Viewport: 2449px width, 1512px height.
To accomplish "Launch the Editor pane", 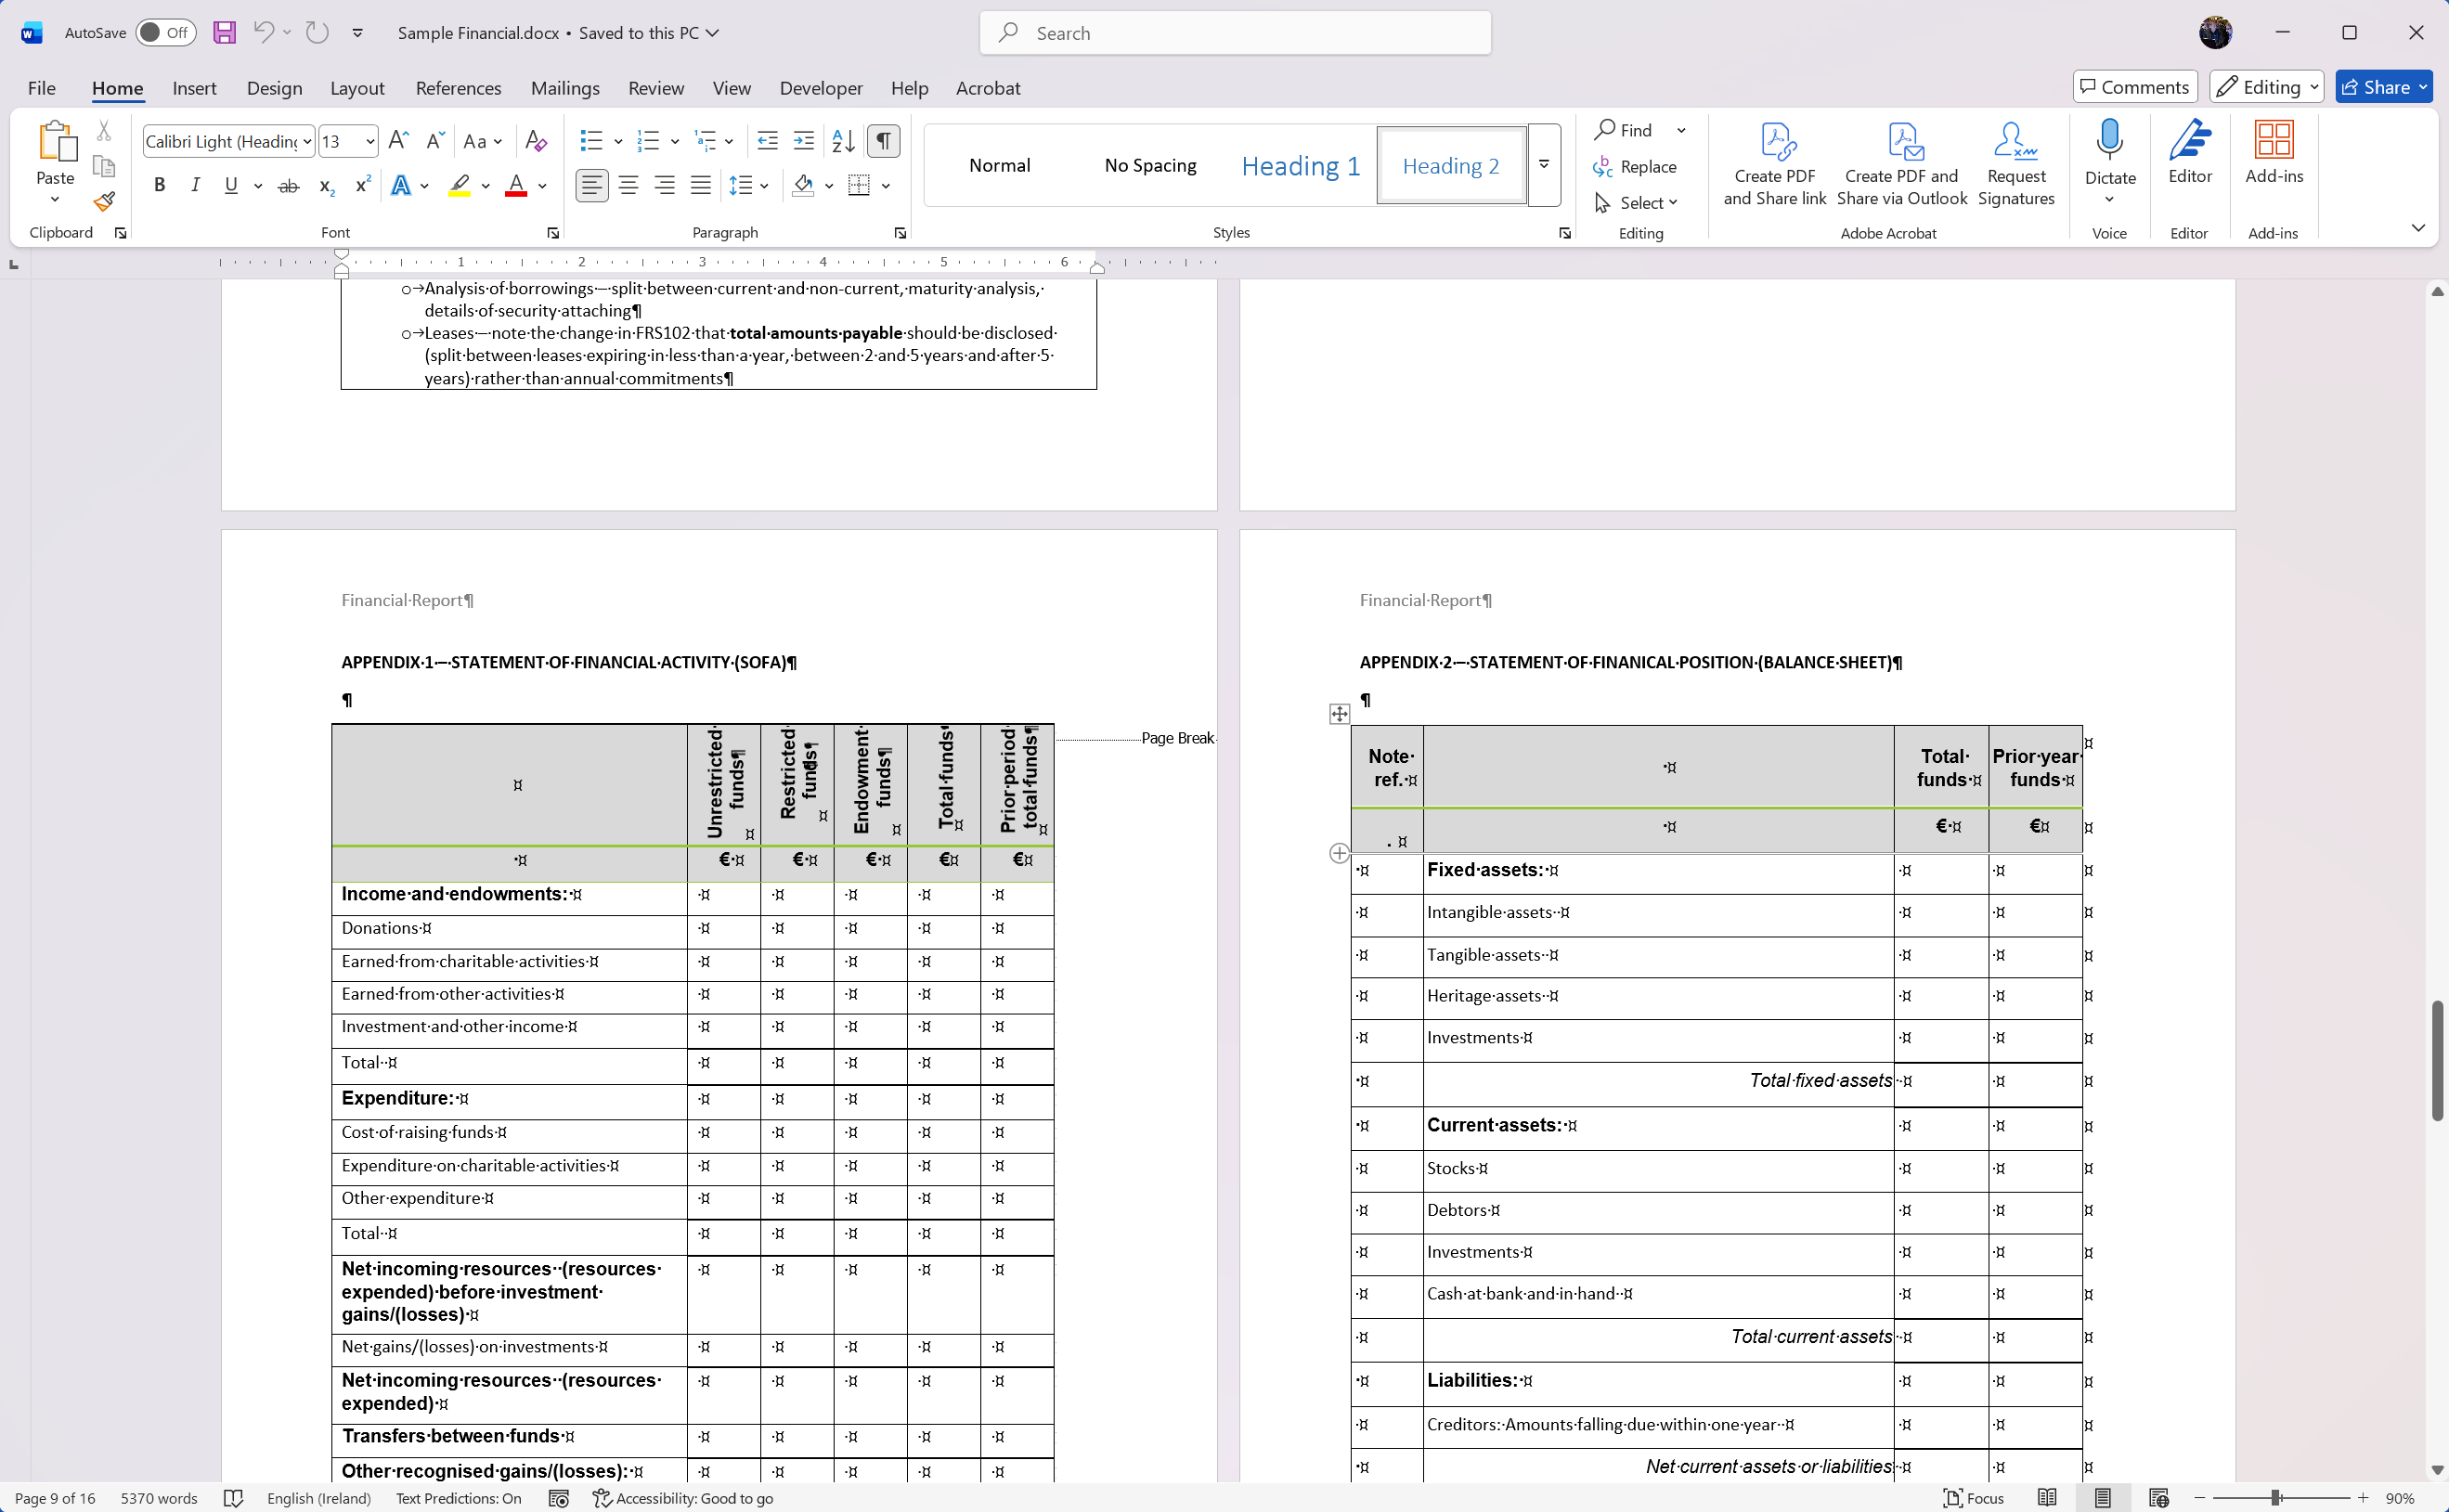I will click(x=2189, y=160).
